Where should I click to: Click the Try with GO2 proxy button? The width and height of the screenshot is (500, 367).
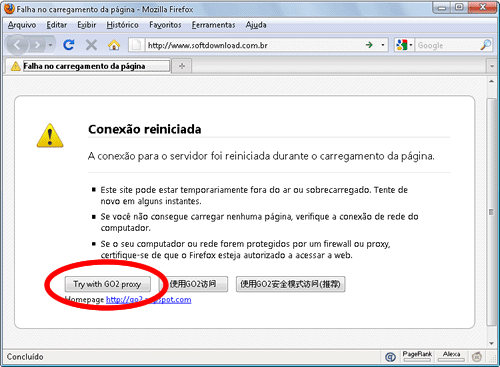pyautogui.click(x=107, y=284)
